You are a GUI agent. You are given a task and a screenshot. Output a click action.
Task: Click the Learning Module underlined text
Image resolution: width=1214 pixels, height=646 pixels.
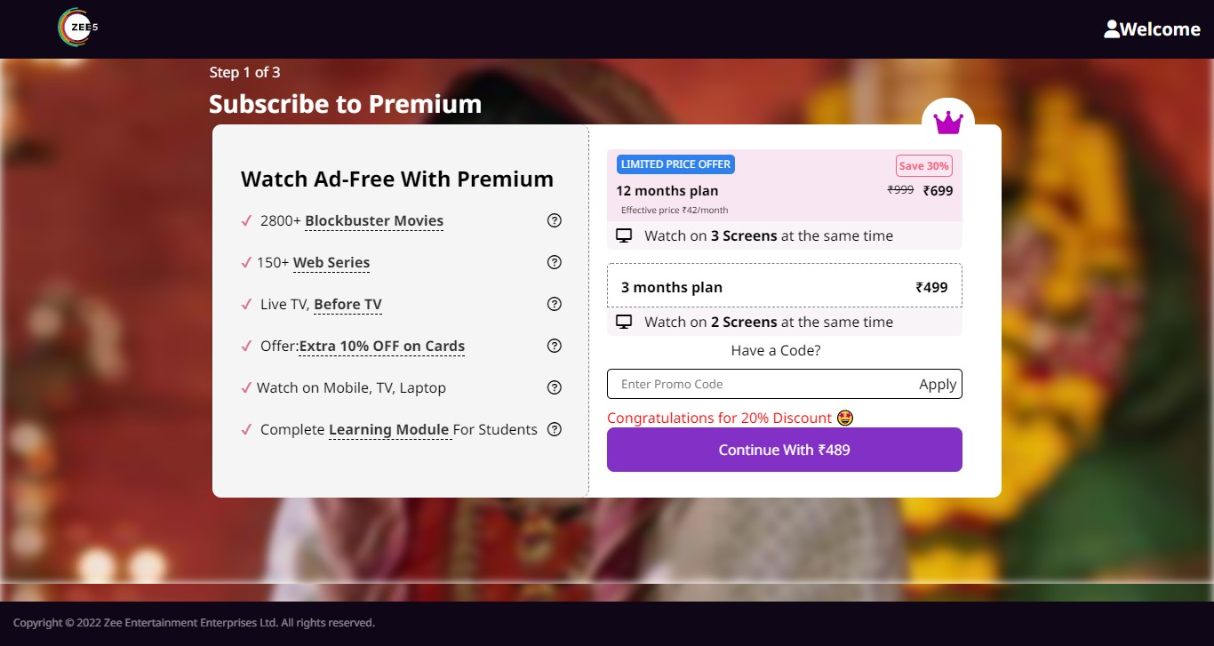(389, 430)
